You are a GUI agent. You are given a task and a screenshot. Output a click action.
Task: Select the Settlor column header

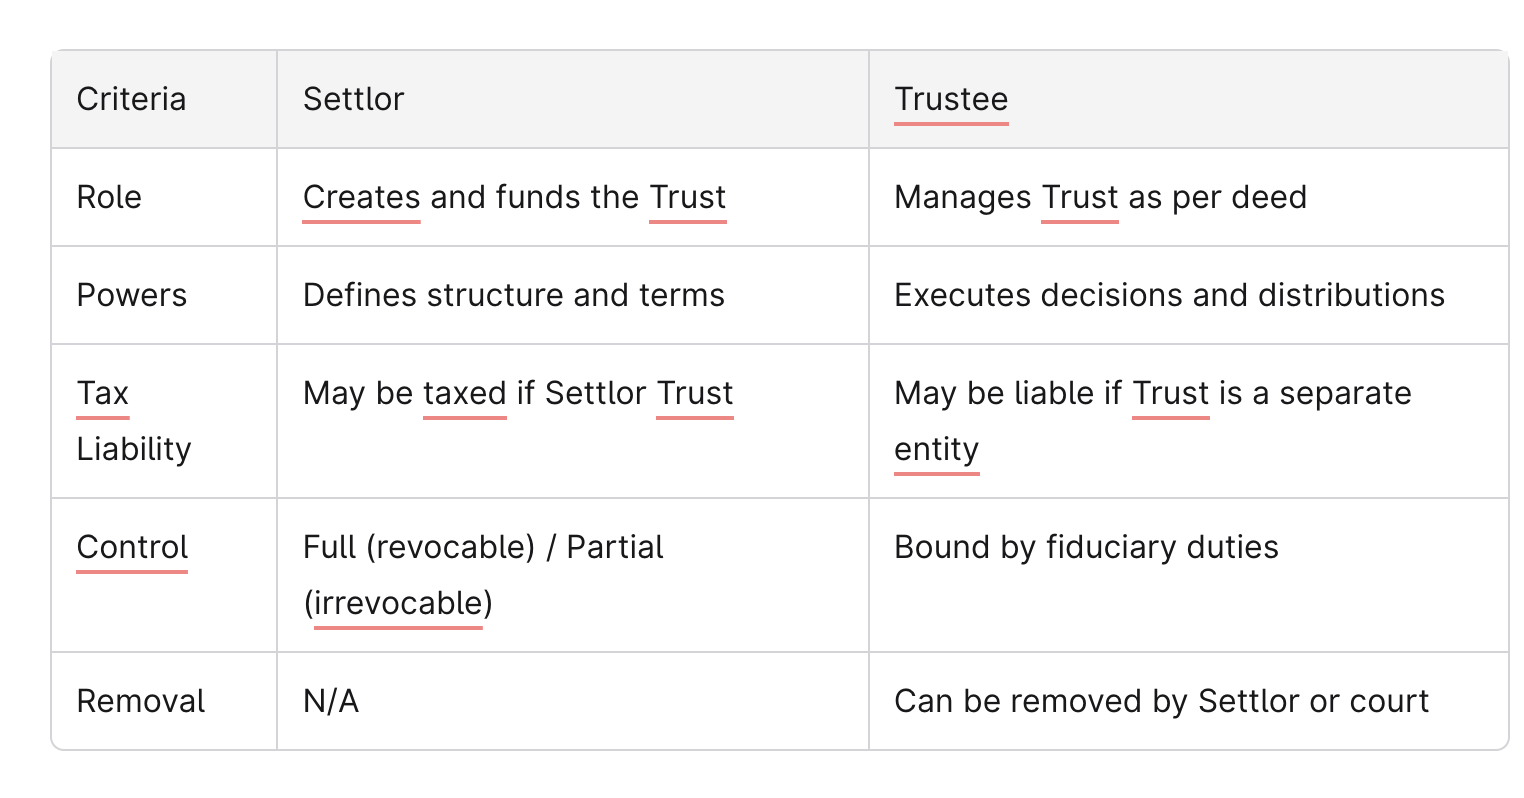tap(353, 99)
